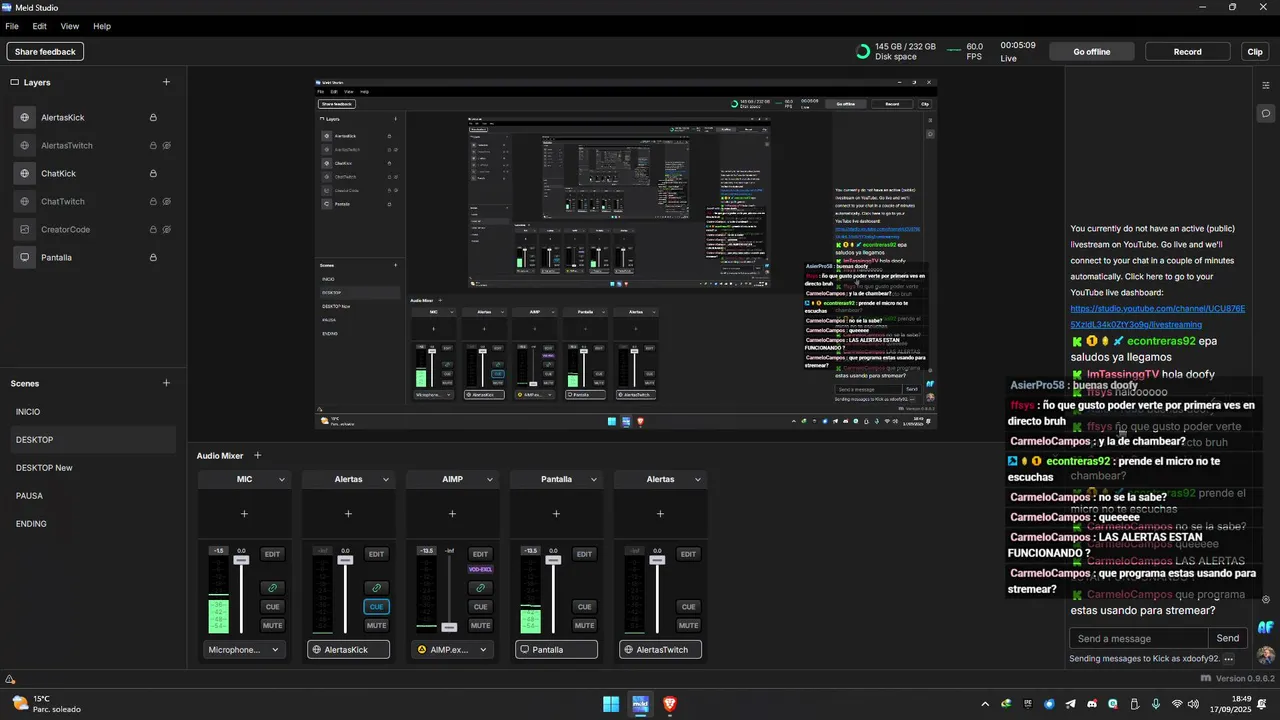This screenshot has width=1280, height=720.
Task: Open Telegram from the system tray
Action: (1071, 704)
